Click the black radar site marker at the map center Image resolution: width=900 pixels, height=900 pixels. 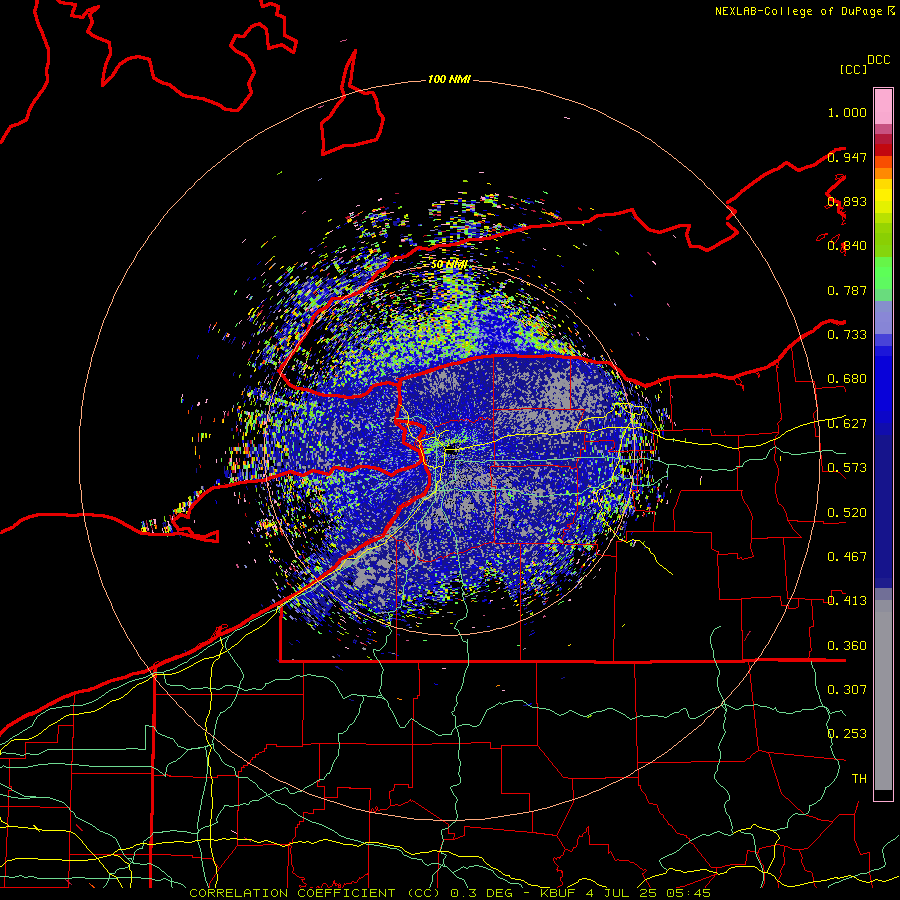point(452,451)
